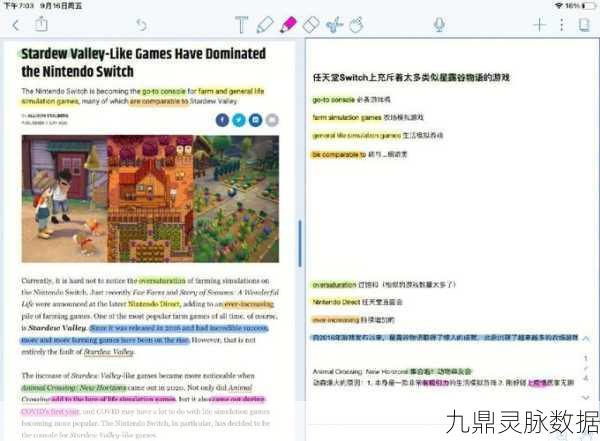Click the 'farm simulation games' note line
This screenshot has height=441, width=600.
click(x=368, y=118)
